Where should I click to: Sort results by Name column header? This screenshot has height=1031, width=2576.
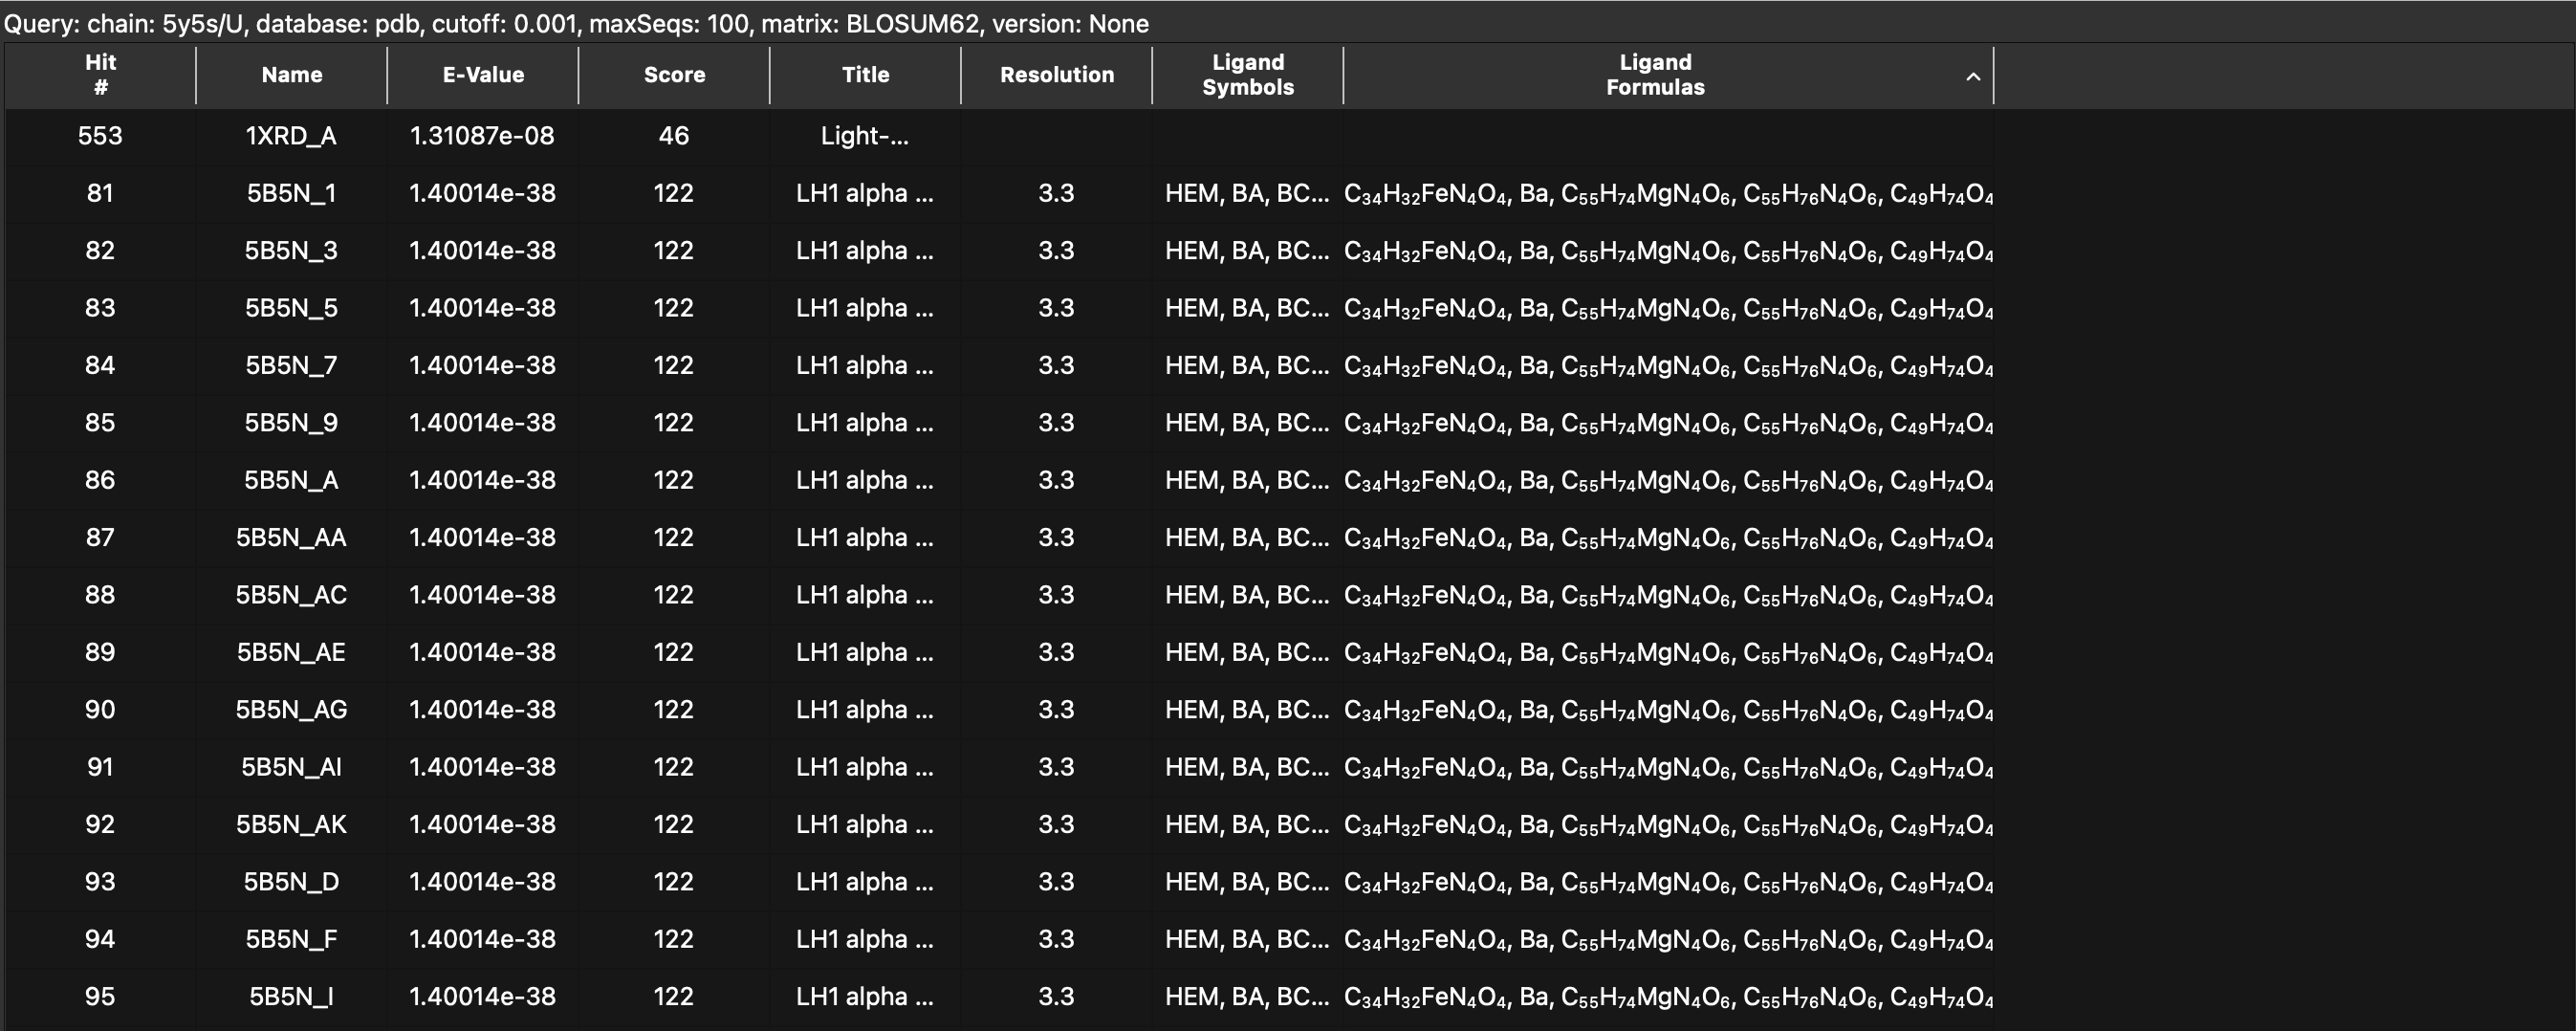coord(291,75)
